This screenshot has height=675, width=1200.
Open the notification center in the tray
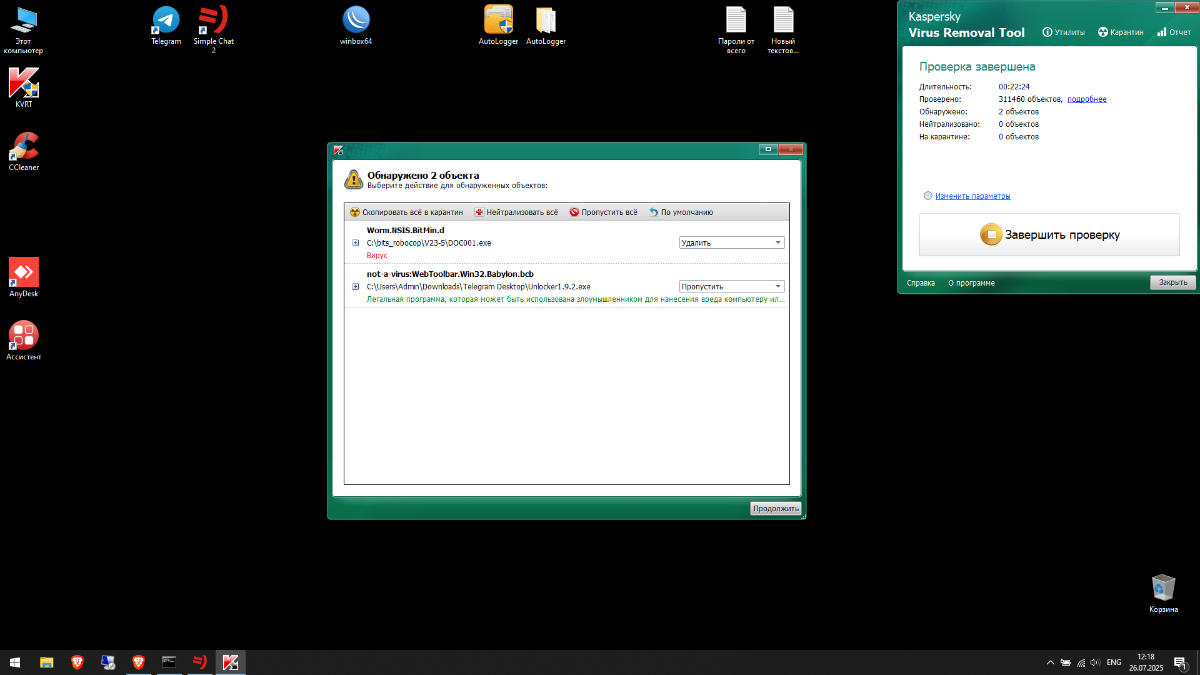pos(1180,662)
